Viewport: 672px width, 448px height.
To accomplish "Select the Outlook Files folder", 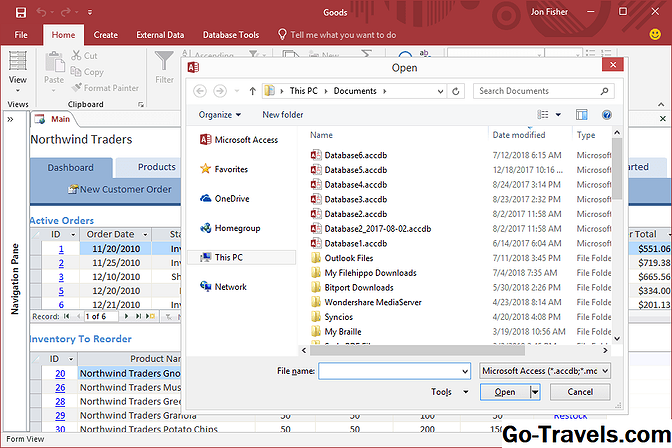I will pos(342,258).
